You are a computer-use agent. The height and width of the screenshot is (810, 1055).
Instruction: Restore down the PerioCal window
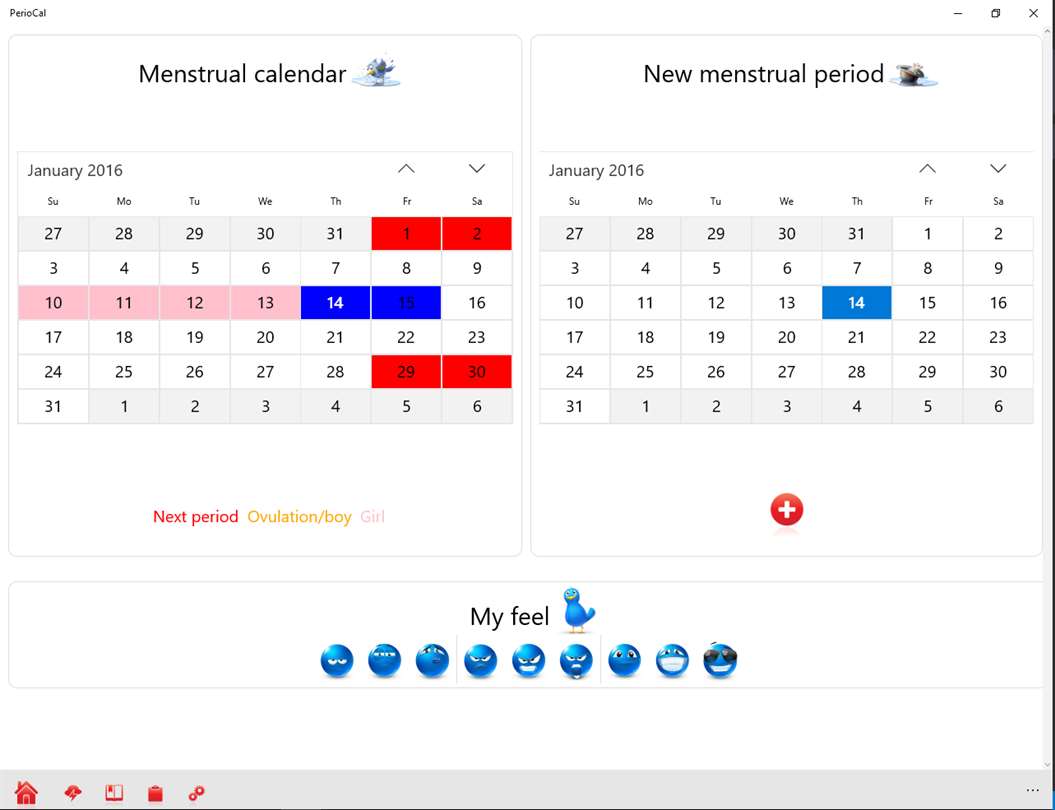tap(996, 13)
